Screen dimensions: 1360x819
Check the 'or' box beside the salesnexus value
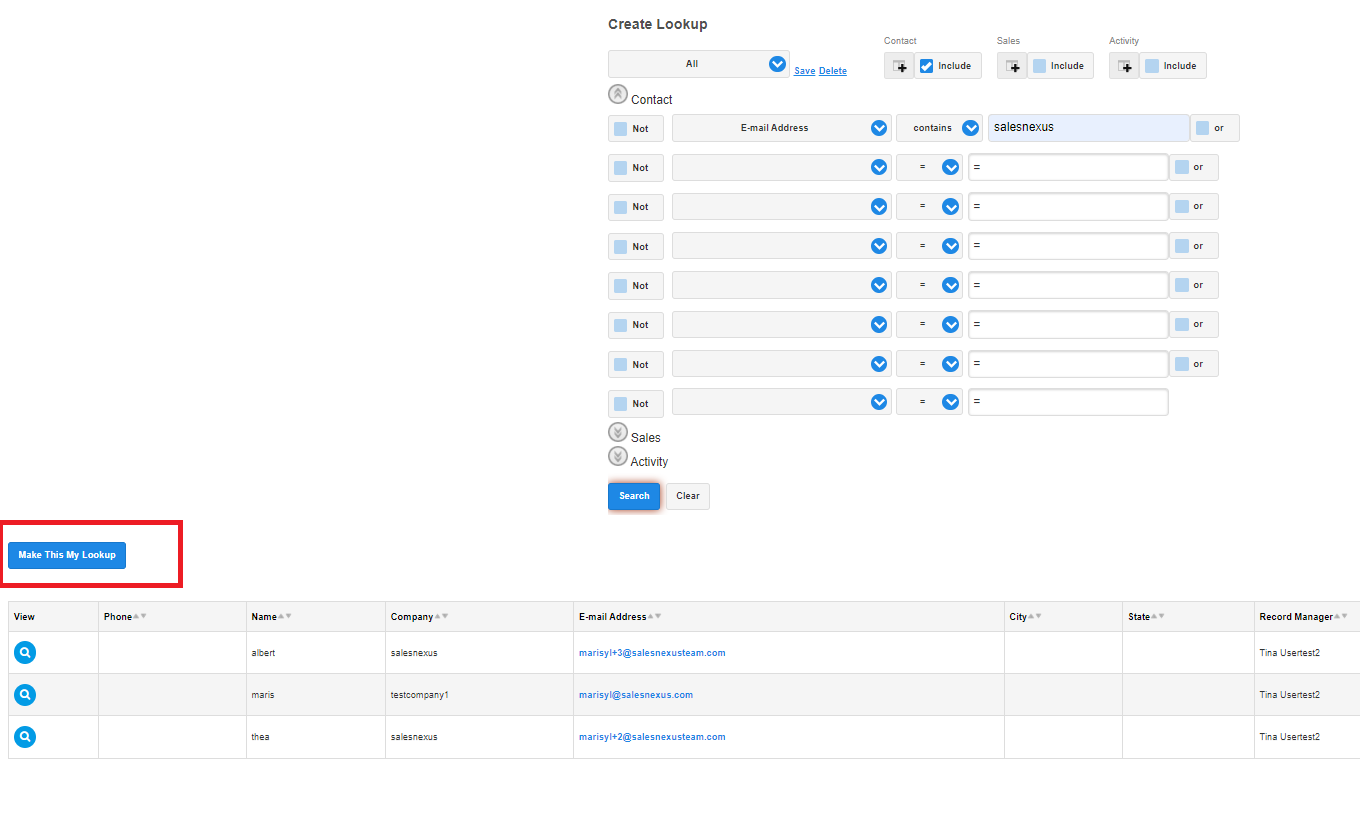point(1202,128)
